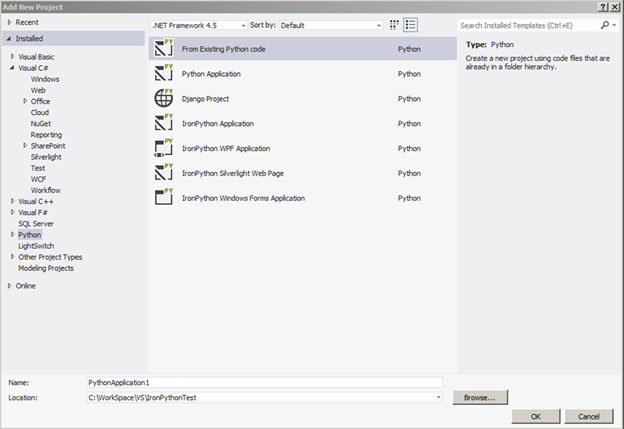Select IronPython Windows Forms Application name
The height and width of the screenshot is (429, 624).
[x=243, y=198]
